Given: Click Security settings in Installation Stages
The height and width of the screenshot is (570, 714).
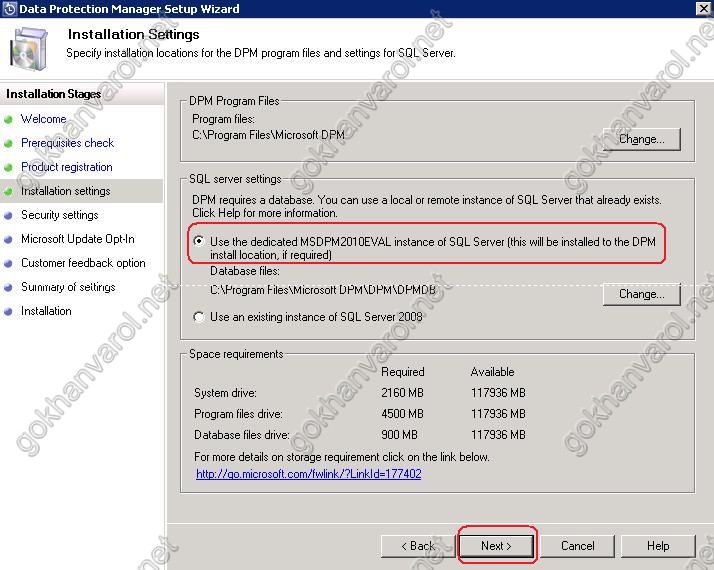Looking at the screenshot, I should click(59, 215).
